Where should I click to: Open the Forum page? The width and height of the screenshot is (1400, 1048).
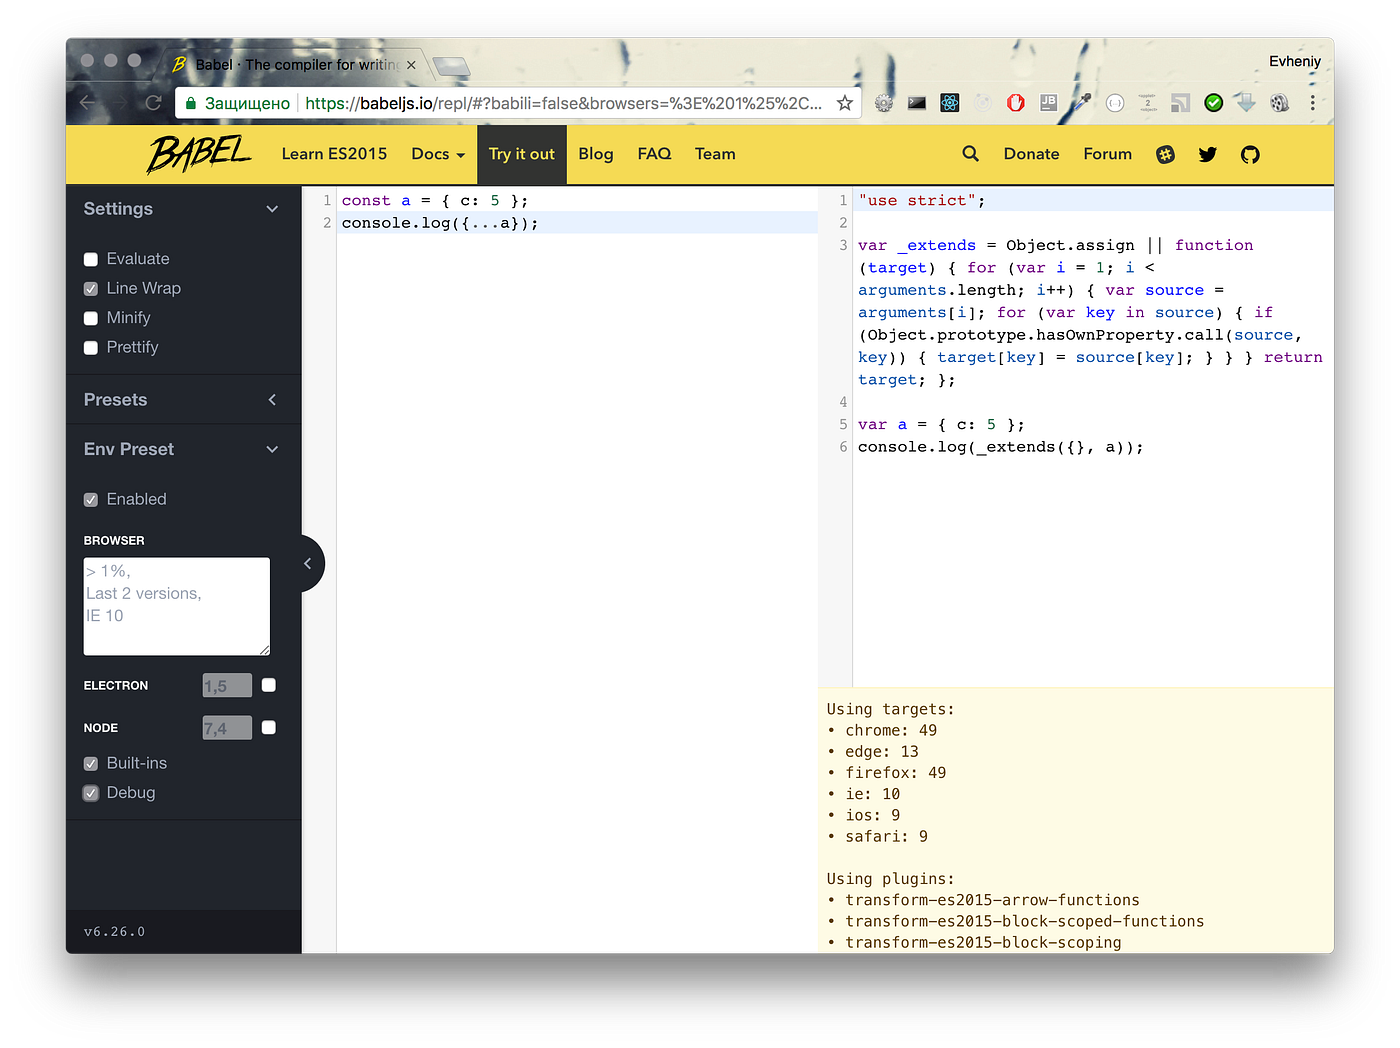1107,154
